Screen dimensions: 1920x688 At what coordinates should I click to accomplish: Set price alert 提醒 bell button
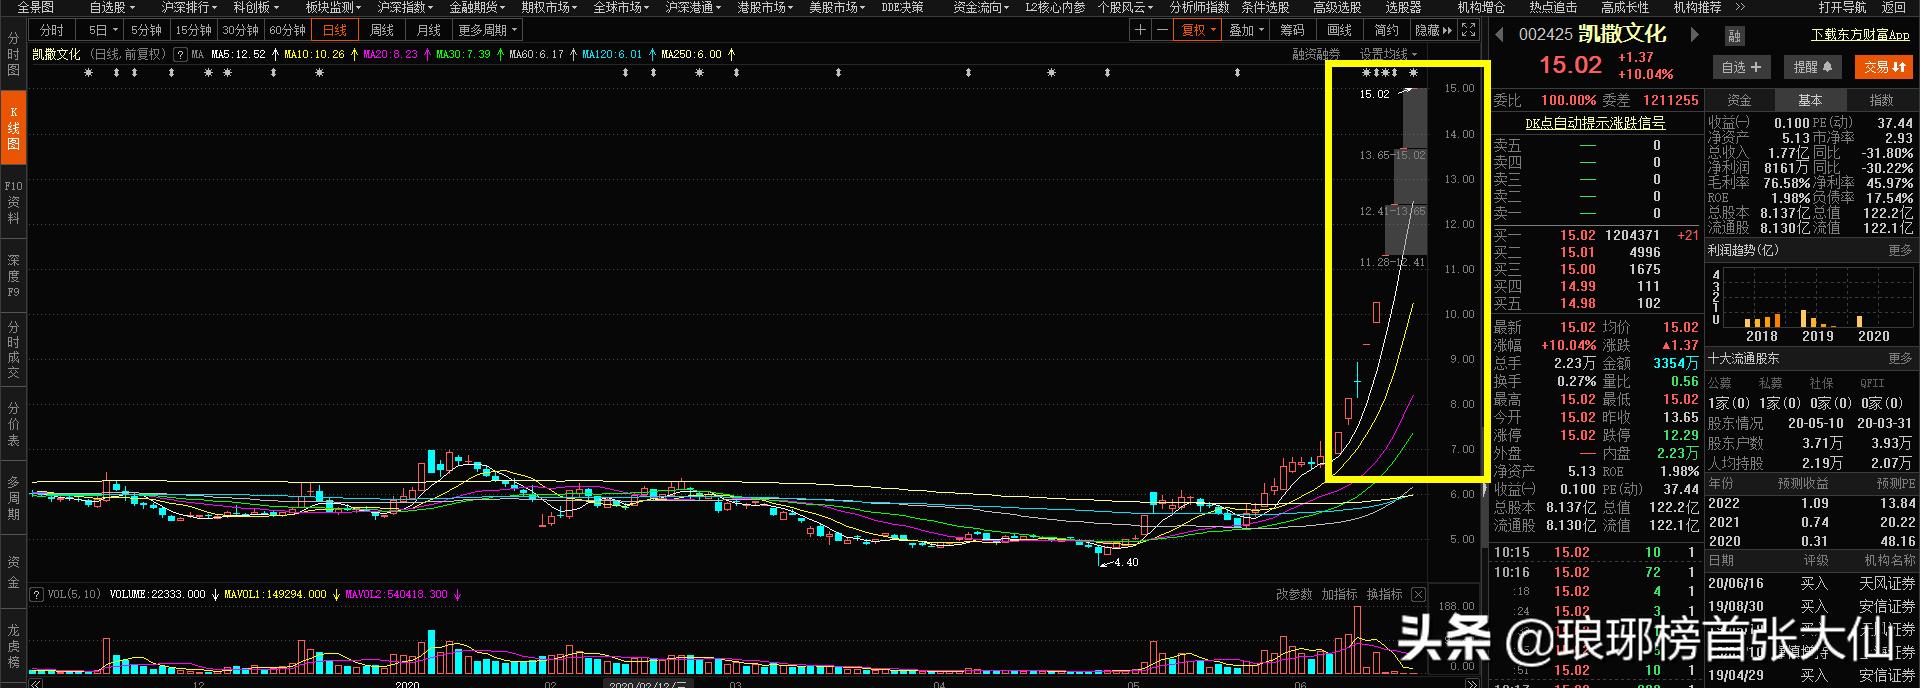pos(1812,67)
